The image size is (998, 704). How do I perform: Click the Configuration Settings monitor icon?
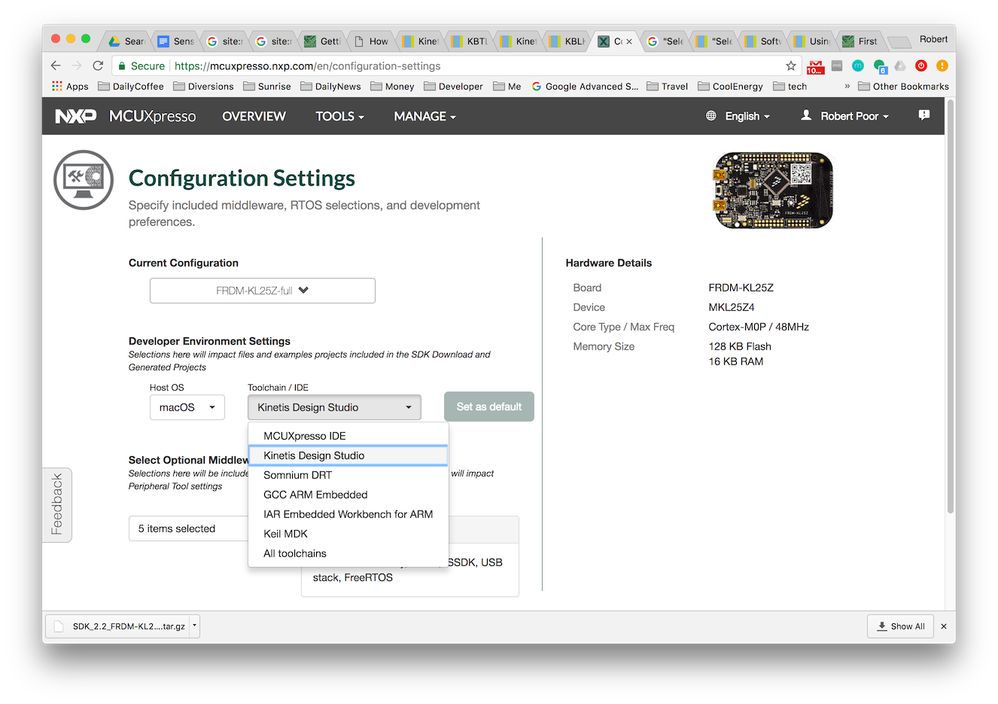84,178
